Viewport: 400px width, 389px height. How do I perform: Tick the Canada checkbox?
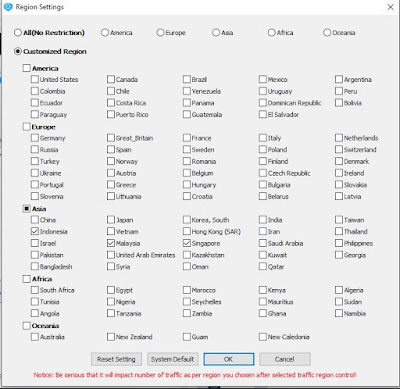pyautogui.click(x=111, y=79)
